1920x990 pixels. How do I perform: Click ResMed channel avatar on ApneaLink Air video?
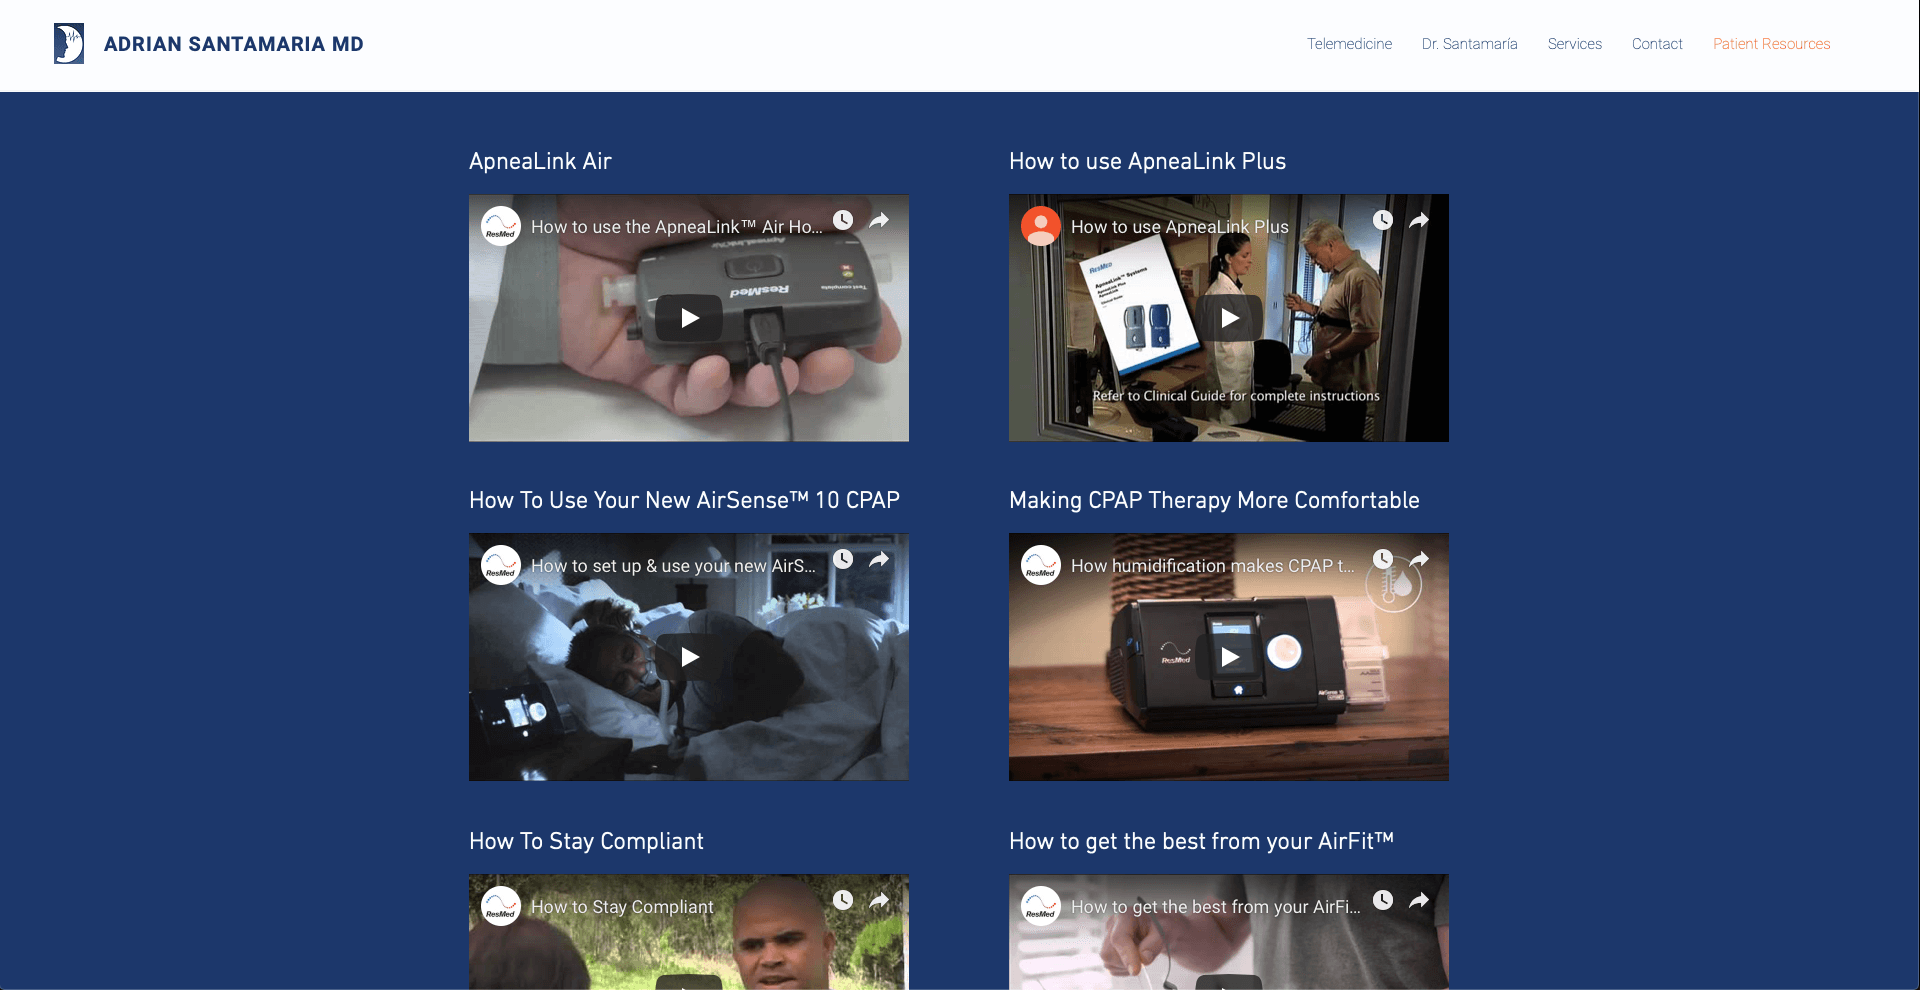pos(501,227)
